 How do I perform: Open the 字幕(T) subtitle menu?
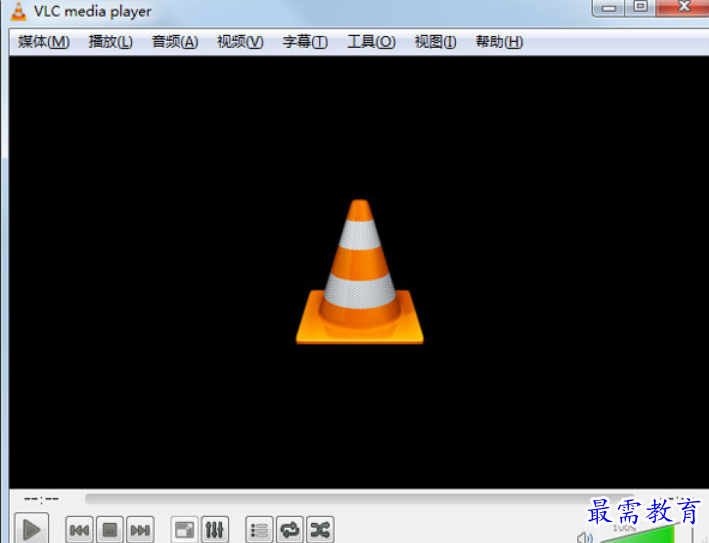tap(305, 42)
